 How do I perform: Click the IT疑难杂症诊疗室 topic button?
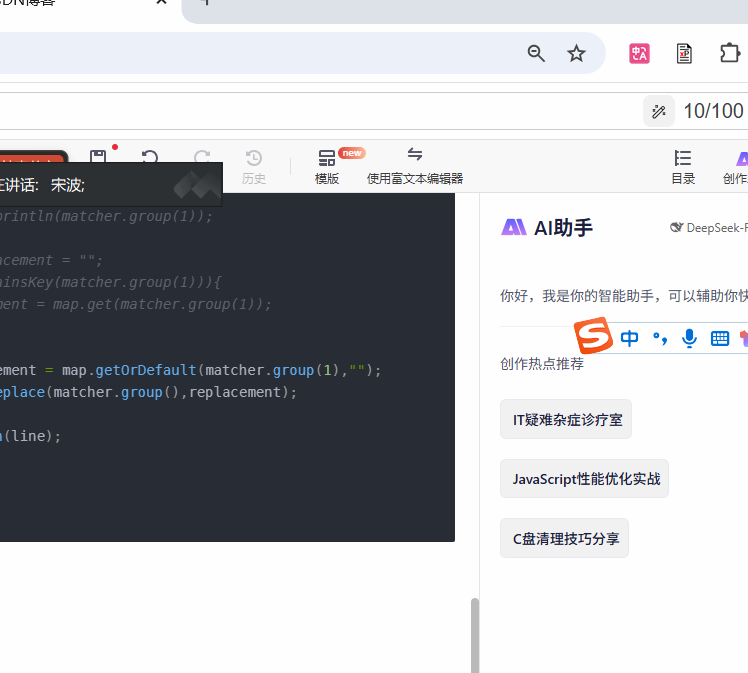click(x=566, y=419)
